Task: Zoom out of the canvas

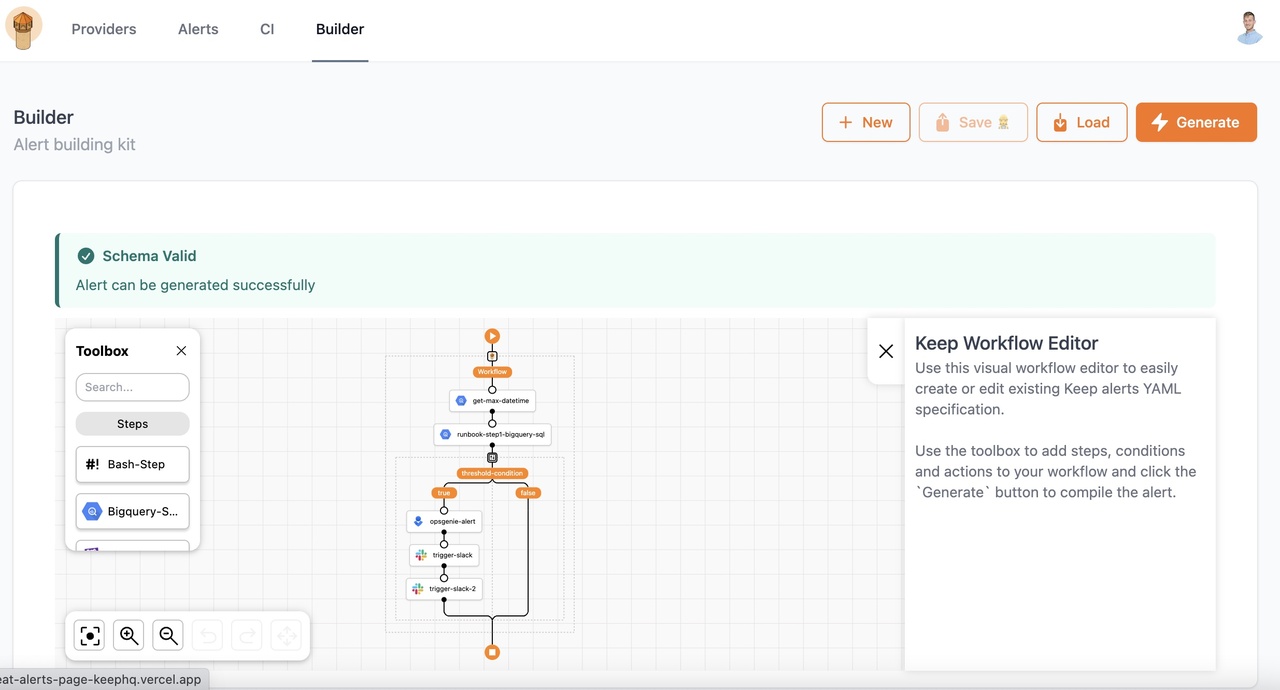Action: [x=169, y=635]
